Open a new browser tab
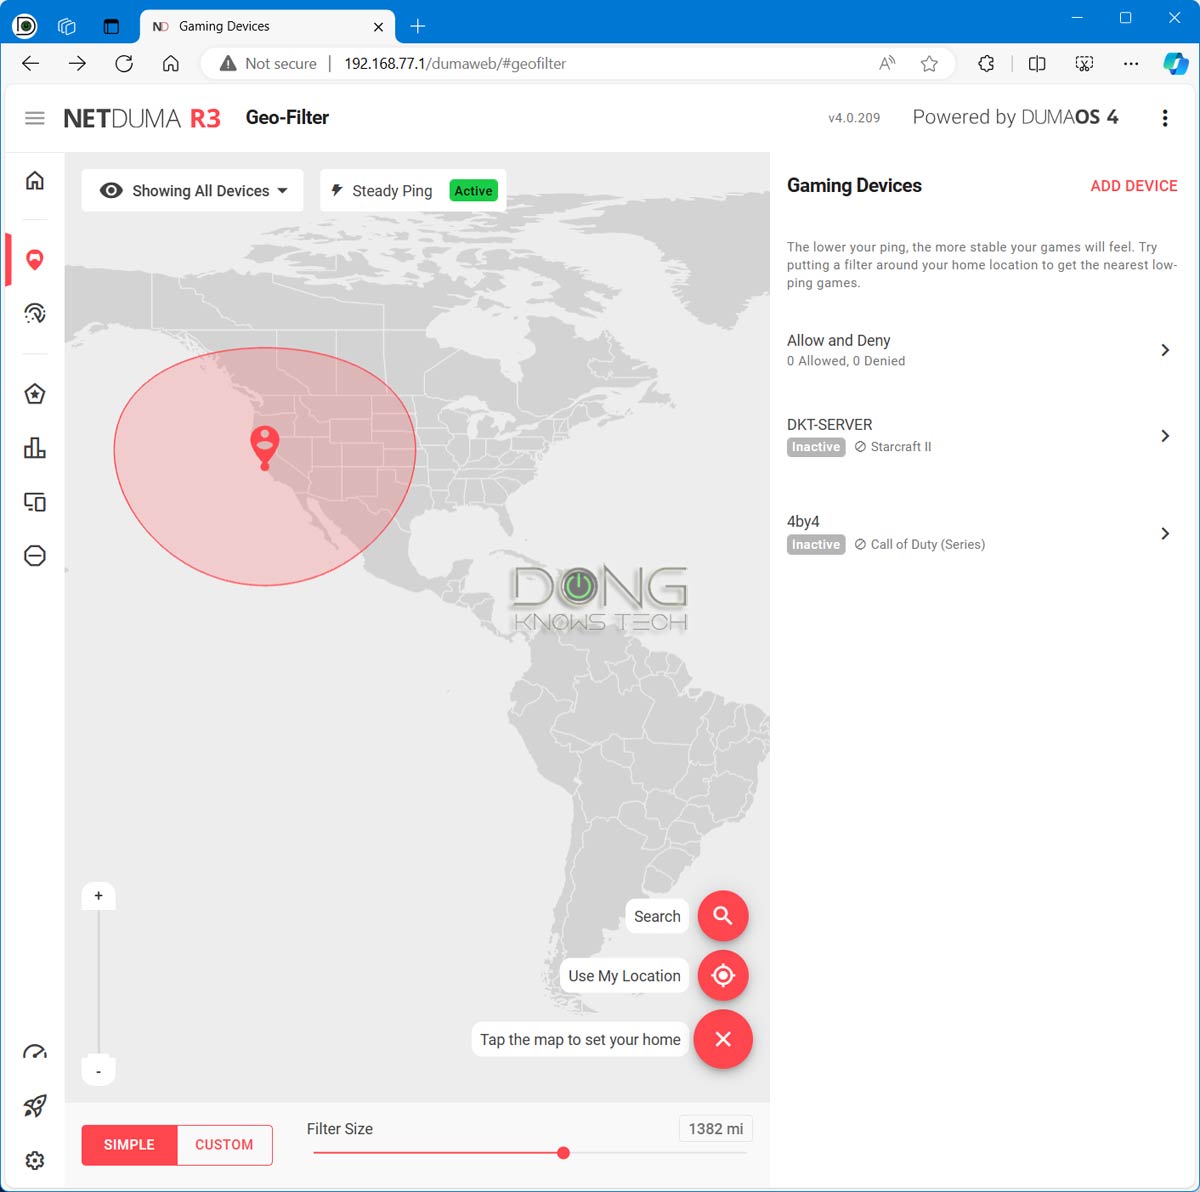 point(418,26)
